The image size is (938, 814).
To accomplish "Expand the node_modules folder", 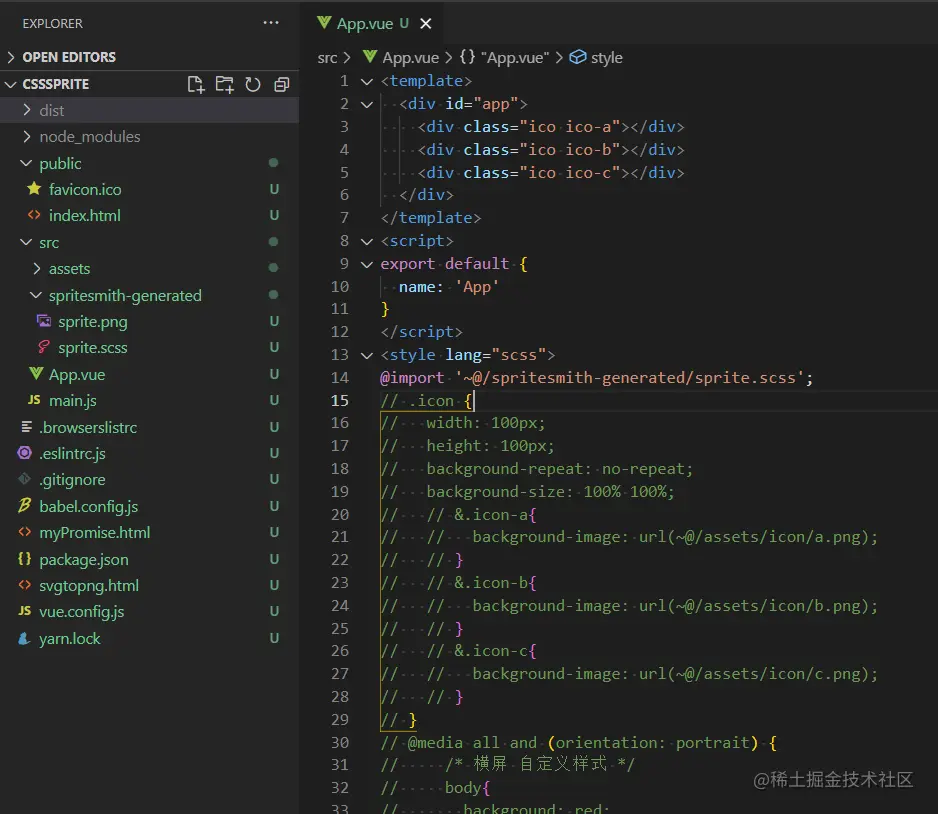I will click(x=150, y=136).
